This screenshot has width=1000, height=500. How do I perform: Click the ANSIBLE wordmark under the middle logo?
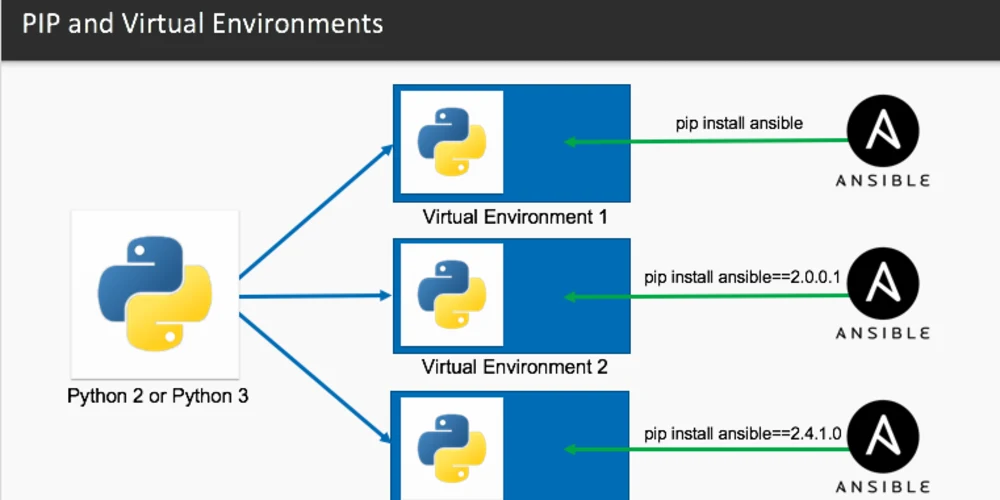tap(883, 333)
